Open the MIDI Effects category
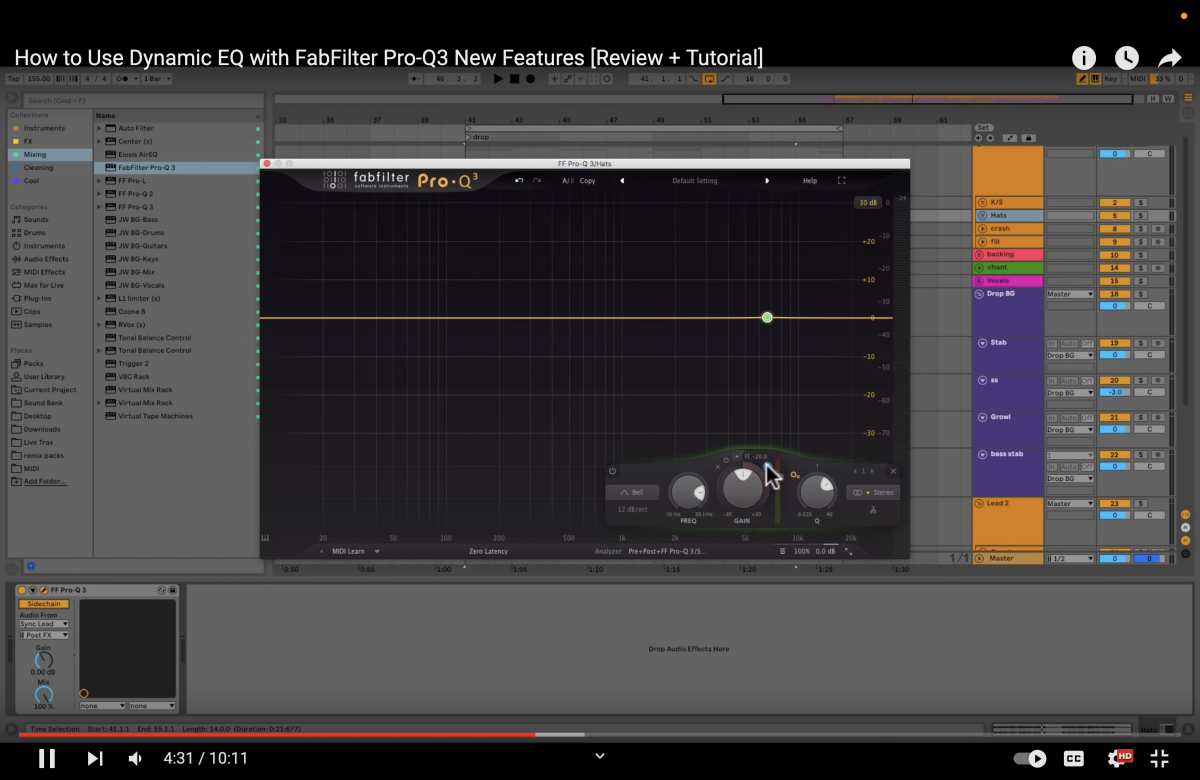 point(44,272)
